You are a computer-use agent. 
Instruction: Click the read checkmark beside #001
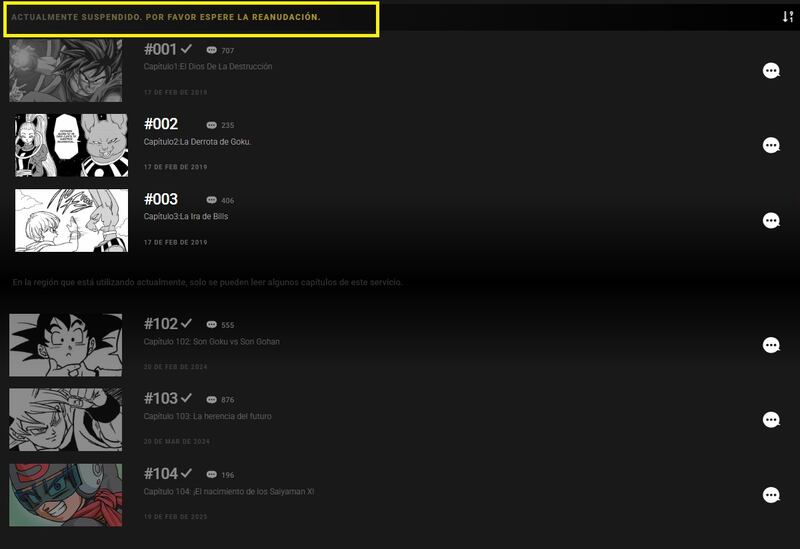pyautogui.click(x=186, y=49)
